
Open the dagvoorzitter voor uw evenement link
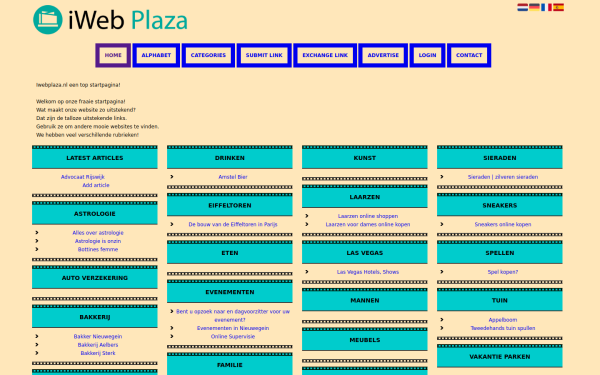233,316
